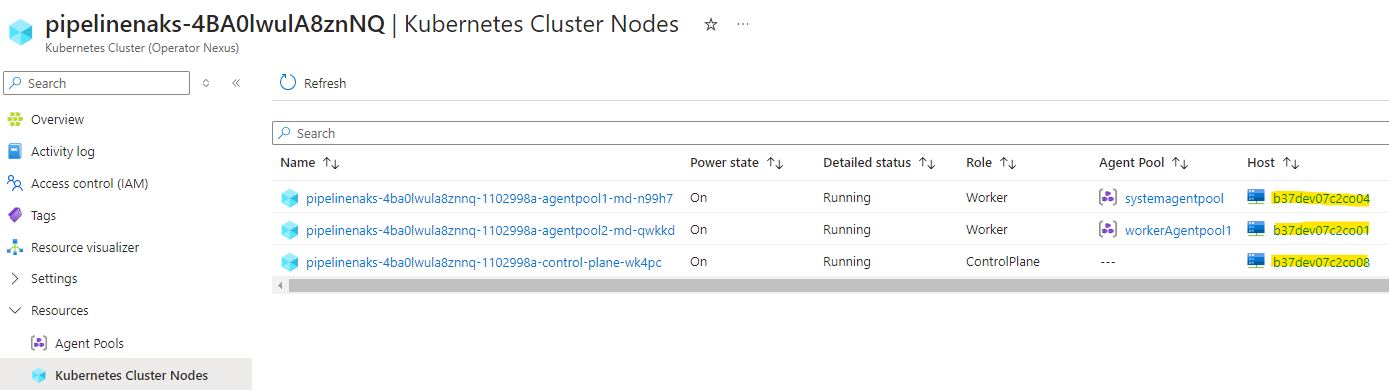Open the Overview icon in sidebar
The height and width of the screenshot is (392, 1389).
pos(15,119)
